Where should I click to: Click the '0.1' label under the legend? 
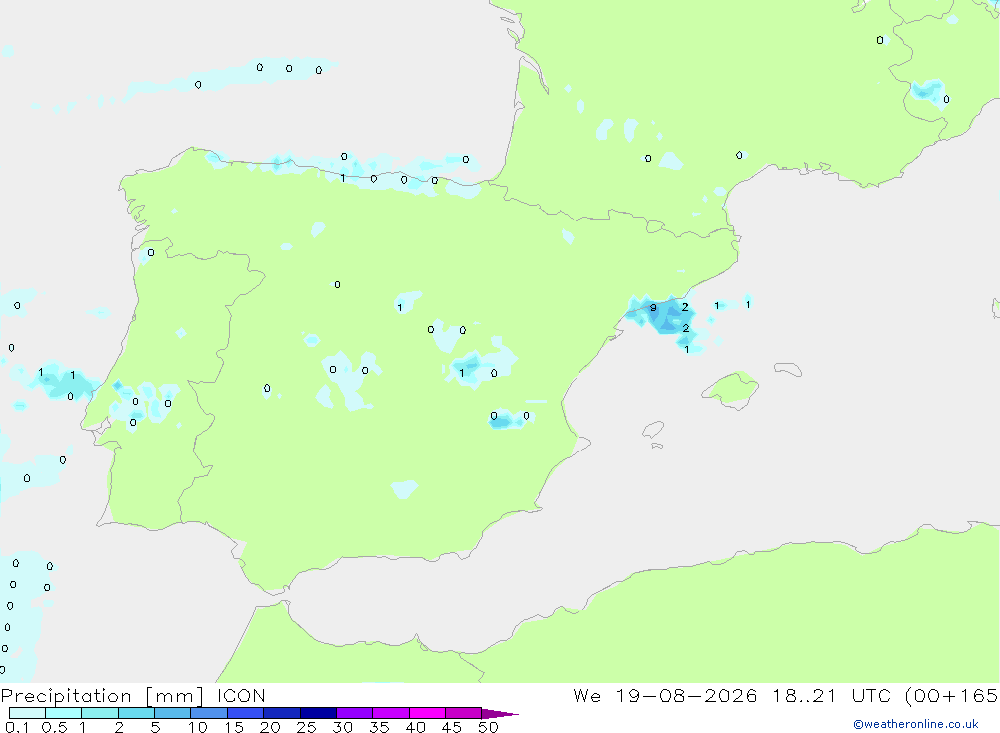pos(17,727)
